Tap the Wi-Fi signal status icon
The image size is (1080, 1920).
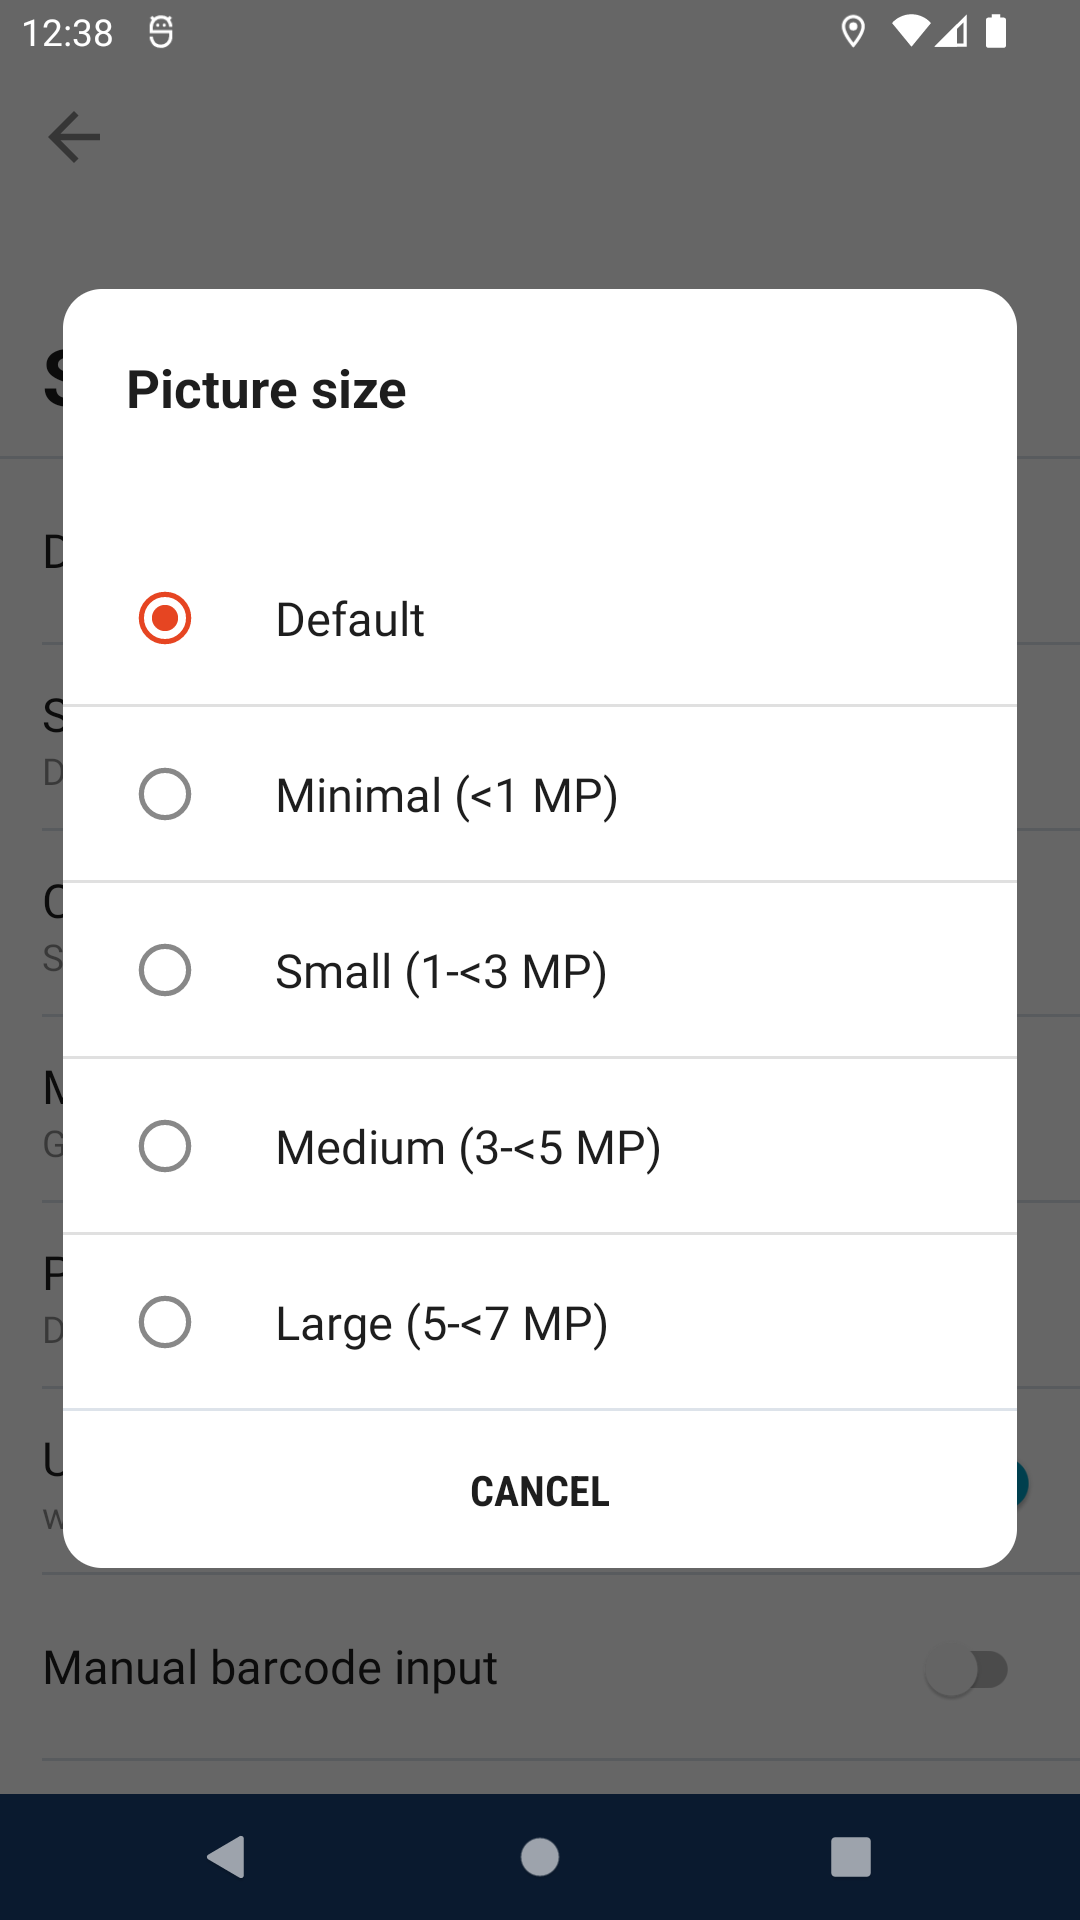coord(910,32)
